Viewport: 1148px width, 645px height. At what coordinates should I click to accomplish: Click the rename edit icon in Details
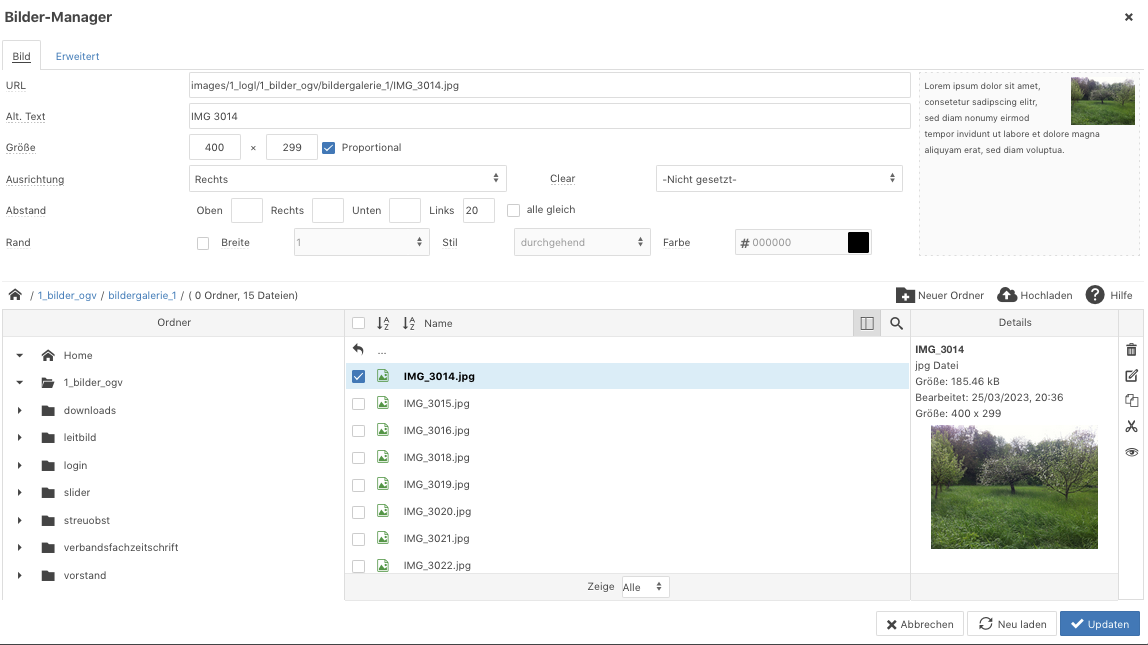(1131, 376)
